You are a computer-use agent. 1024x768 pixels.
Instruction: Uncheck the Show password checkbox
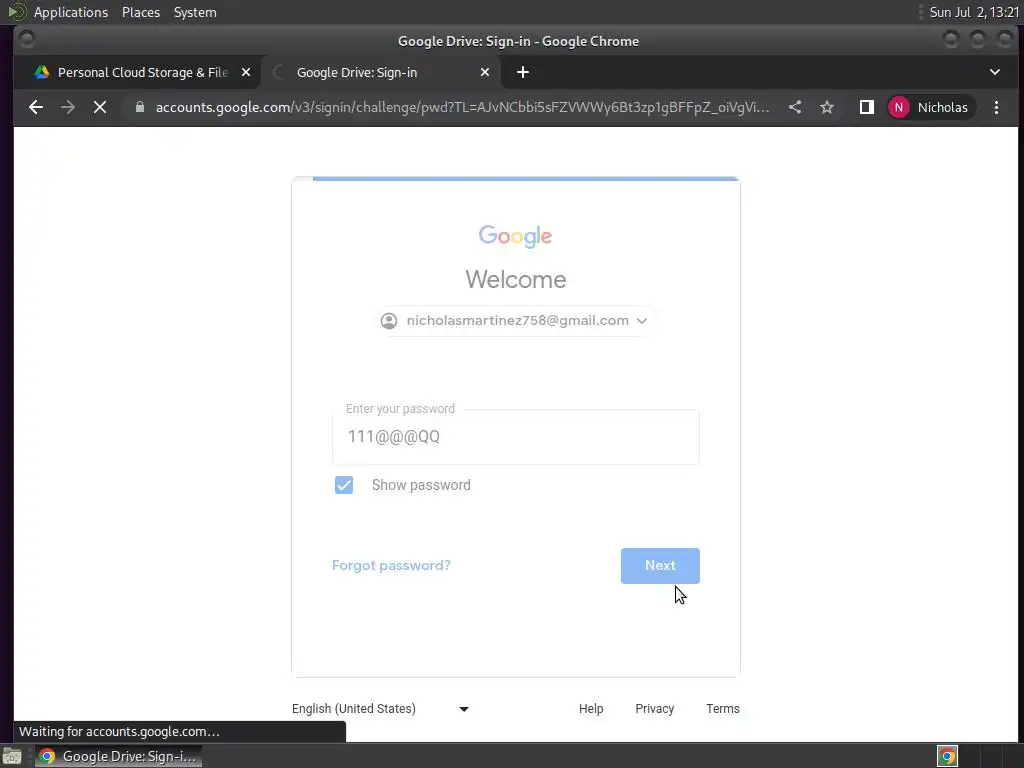(344, 485)
